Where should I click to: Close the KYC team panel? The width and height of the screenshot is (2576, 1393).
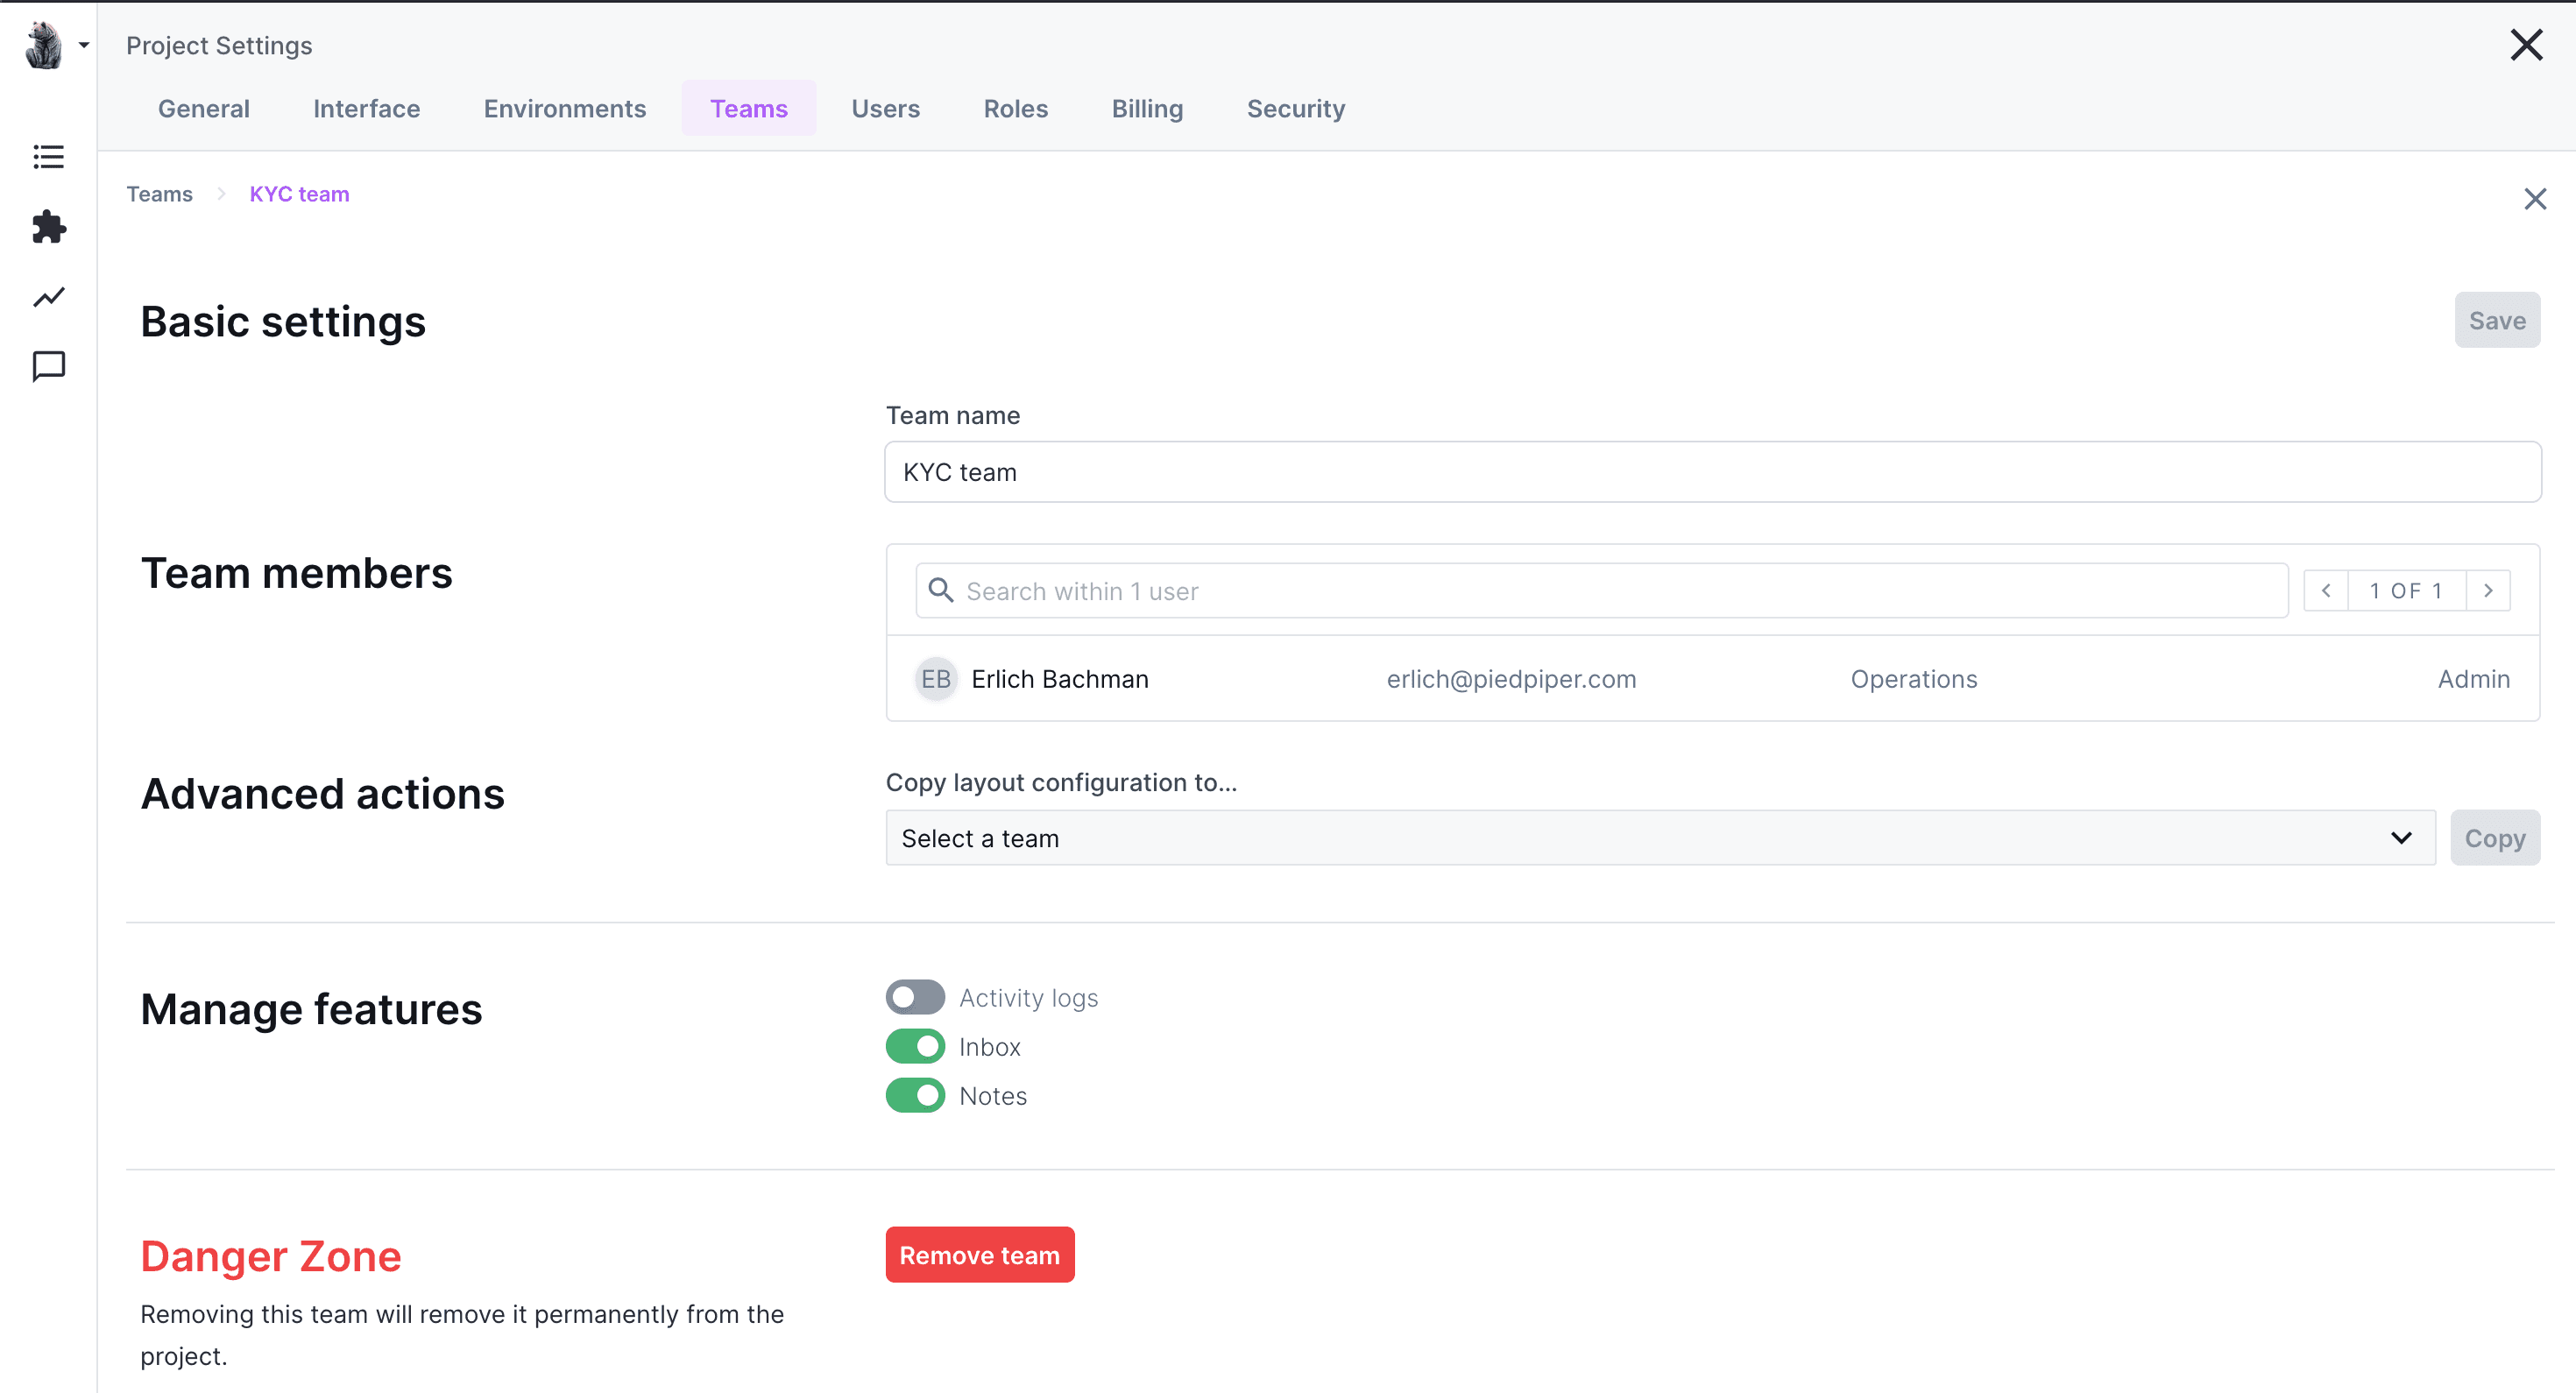(x=2534, y=199)
